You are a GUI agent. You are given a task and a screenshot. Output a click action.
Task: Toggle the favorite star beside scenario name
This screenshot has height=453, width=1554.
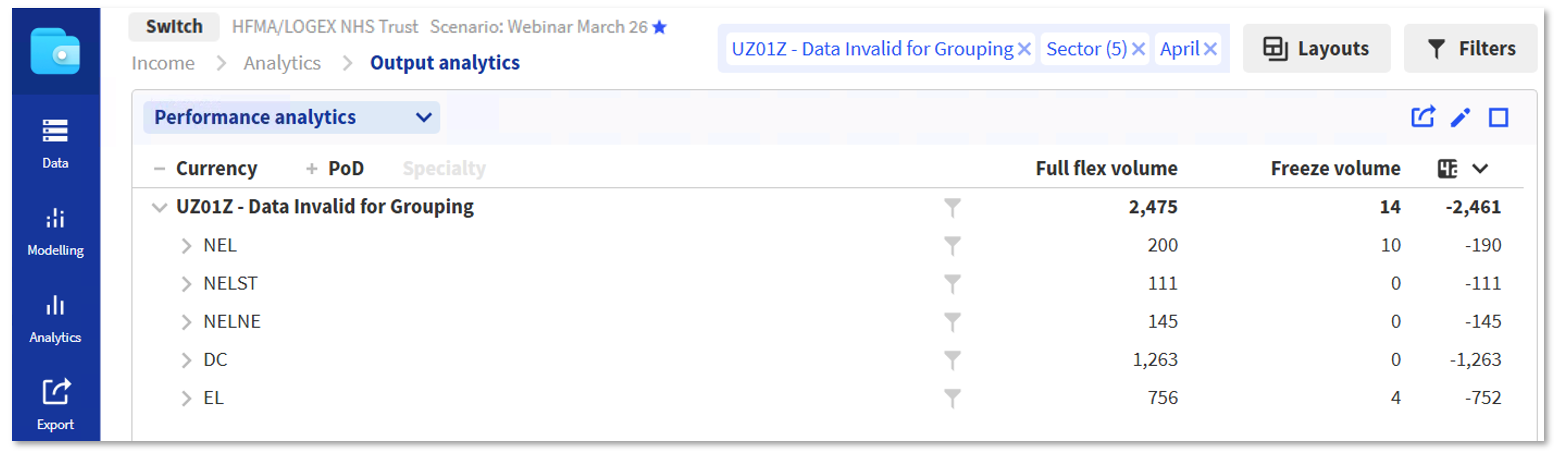(659, 27)
